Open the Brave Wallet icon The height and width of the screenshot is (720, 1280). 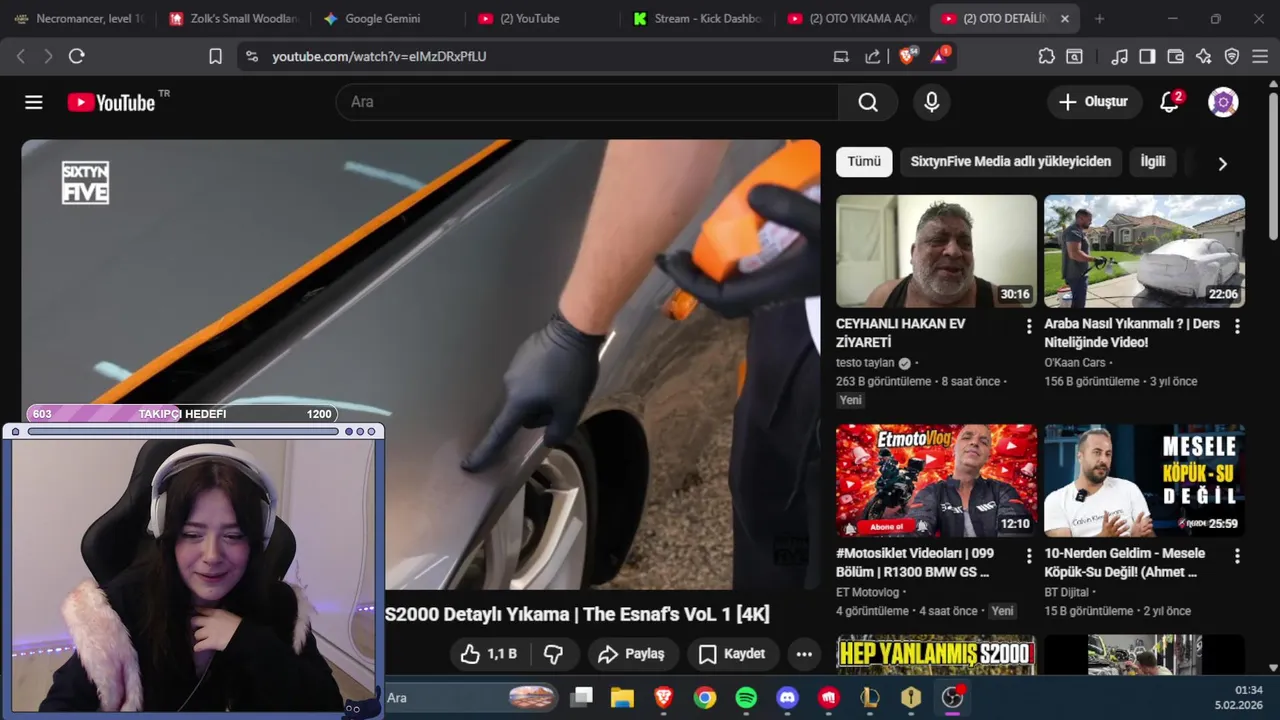1176,57
